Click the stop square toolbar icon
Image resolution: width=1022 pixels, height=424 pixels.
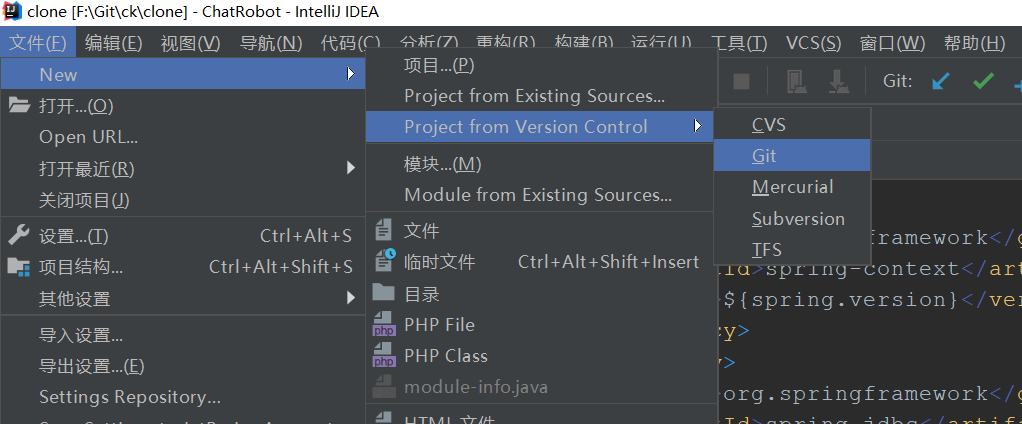(742, 81)
